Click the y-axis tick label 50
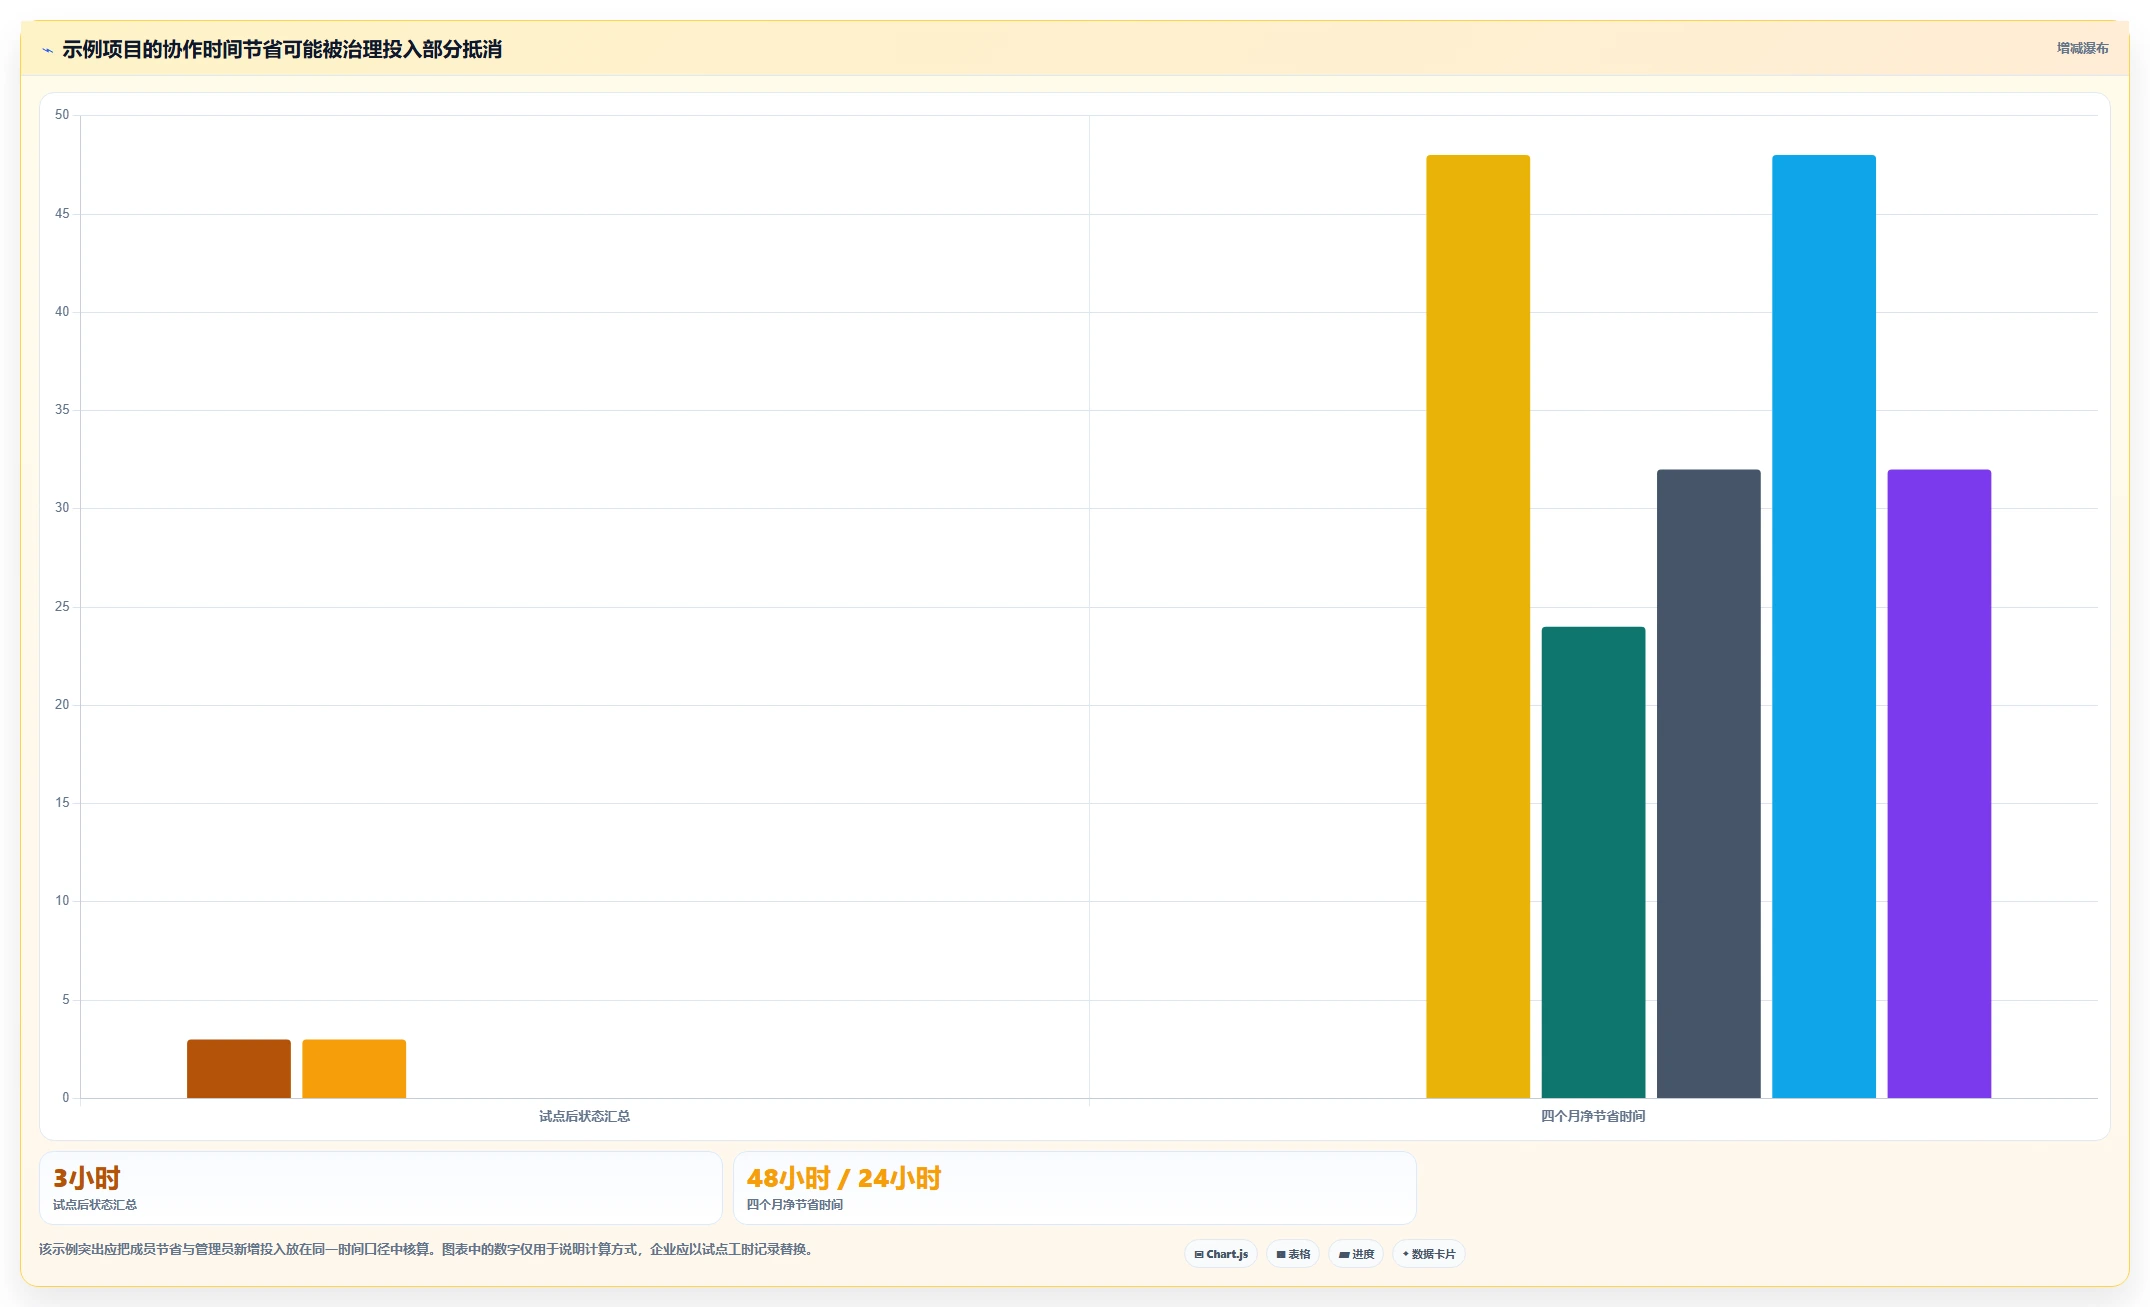 tap(62, 115)
